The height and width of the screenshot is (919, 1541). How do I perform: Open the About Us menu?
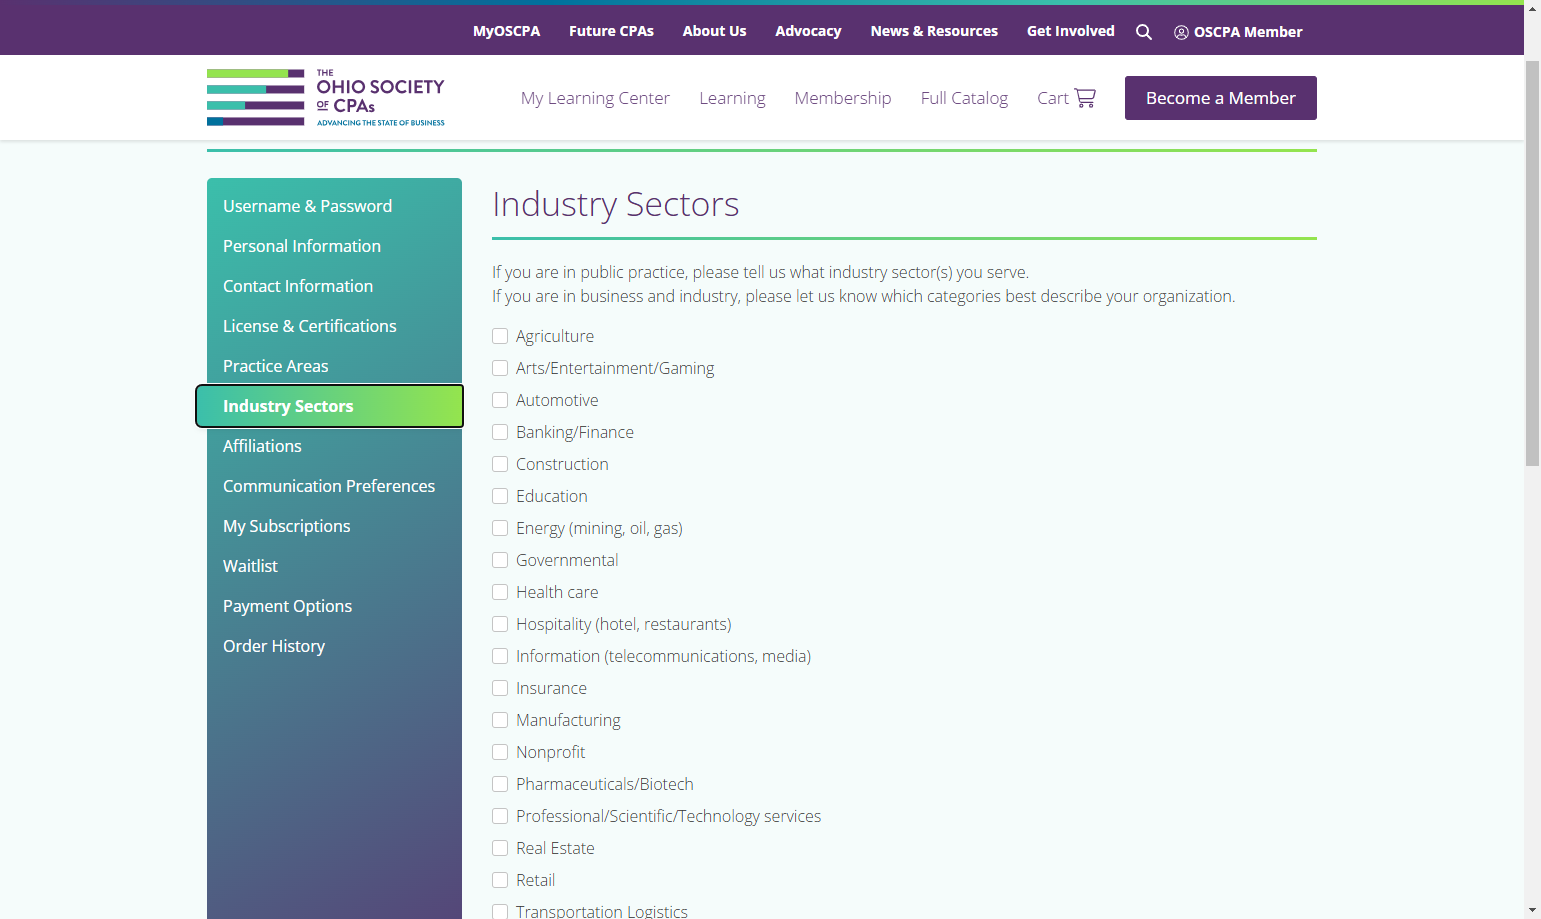point(714,31)
